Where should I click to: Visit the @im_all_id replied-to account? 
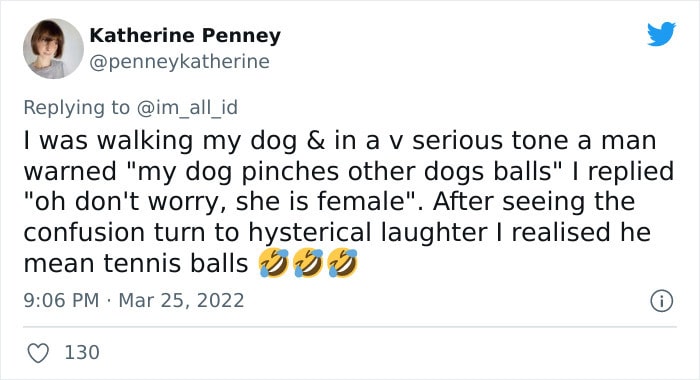187,108
